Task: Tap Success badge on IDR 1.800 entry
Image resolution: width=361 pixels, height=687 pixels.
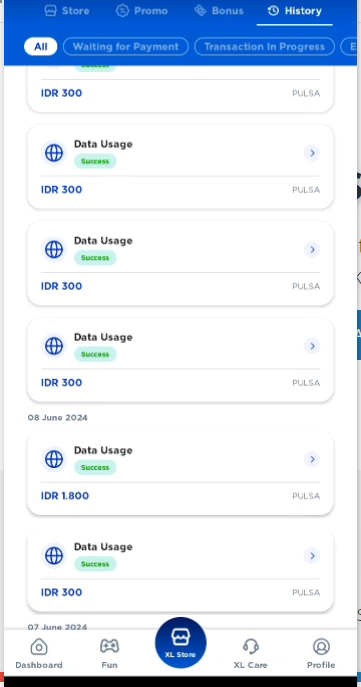Action: (x=95, y=467)
